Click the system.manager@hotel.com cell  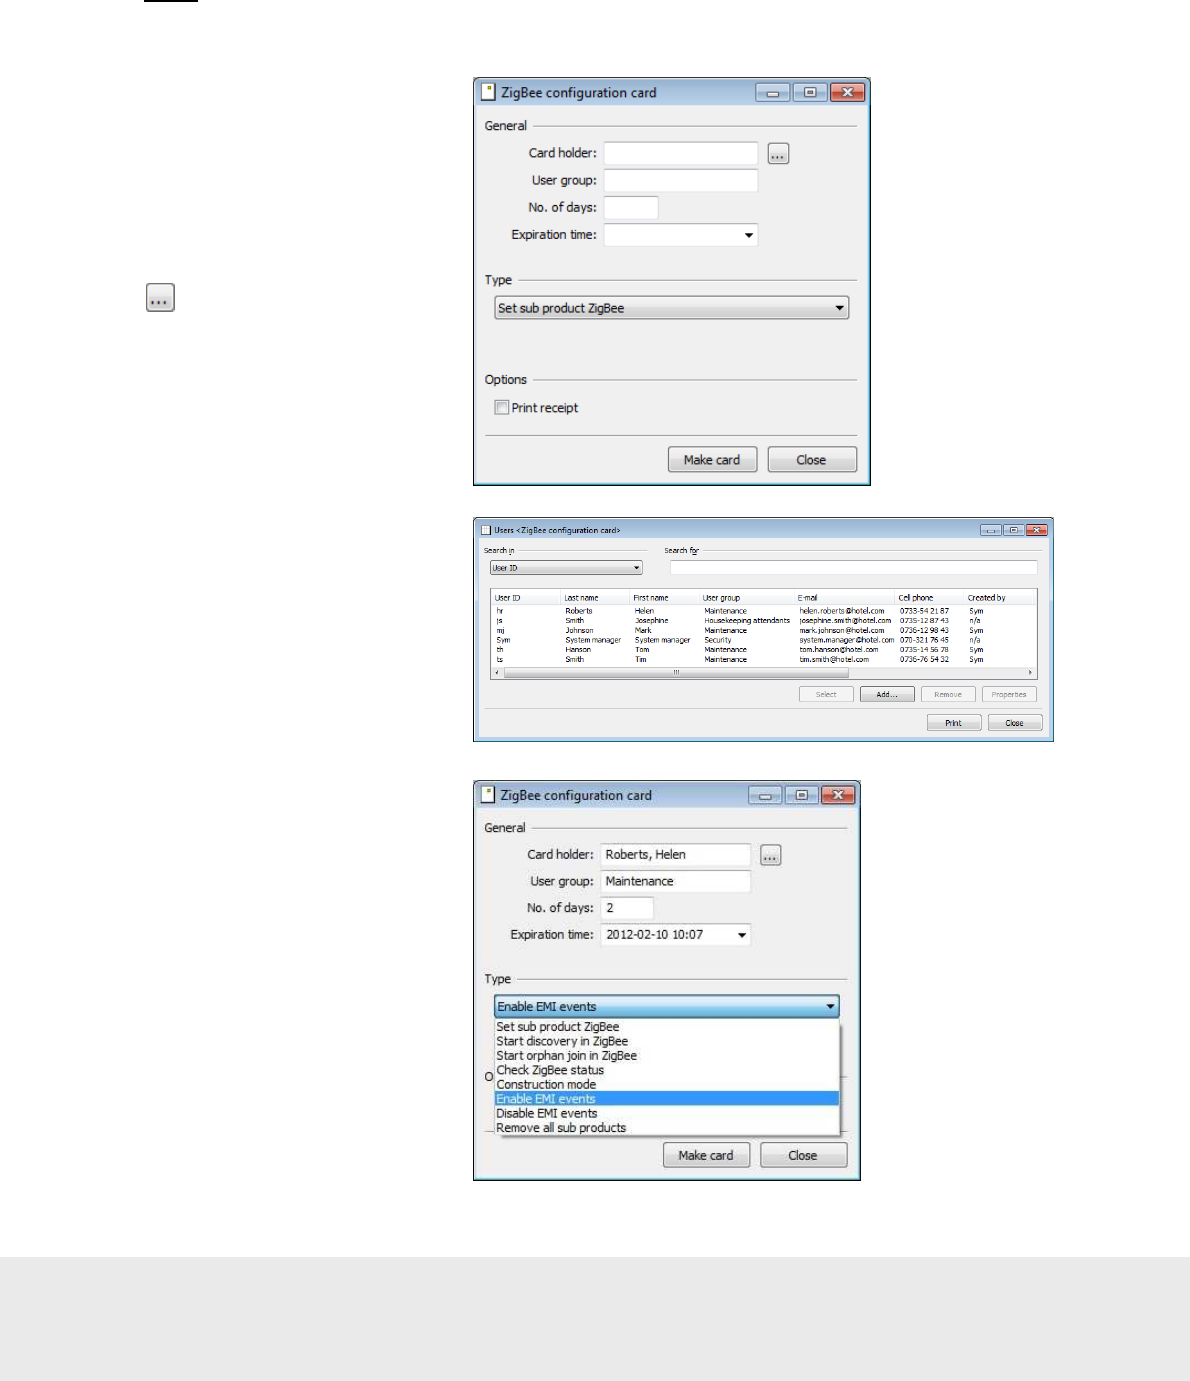pos(847,640)
